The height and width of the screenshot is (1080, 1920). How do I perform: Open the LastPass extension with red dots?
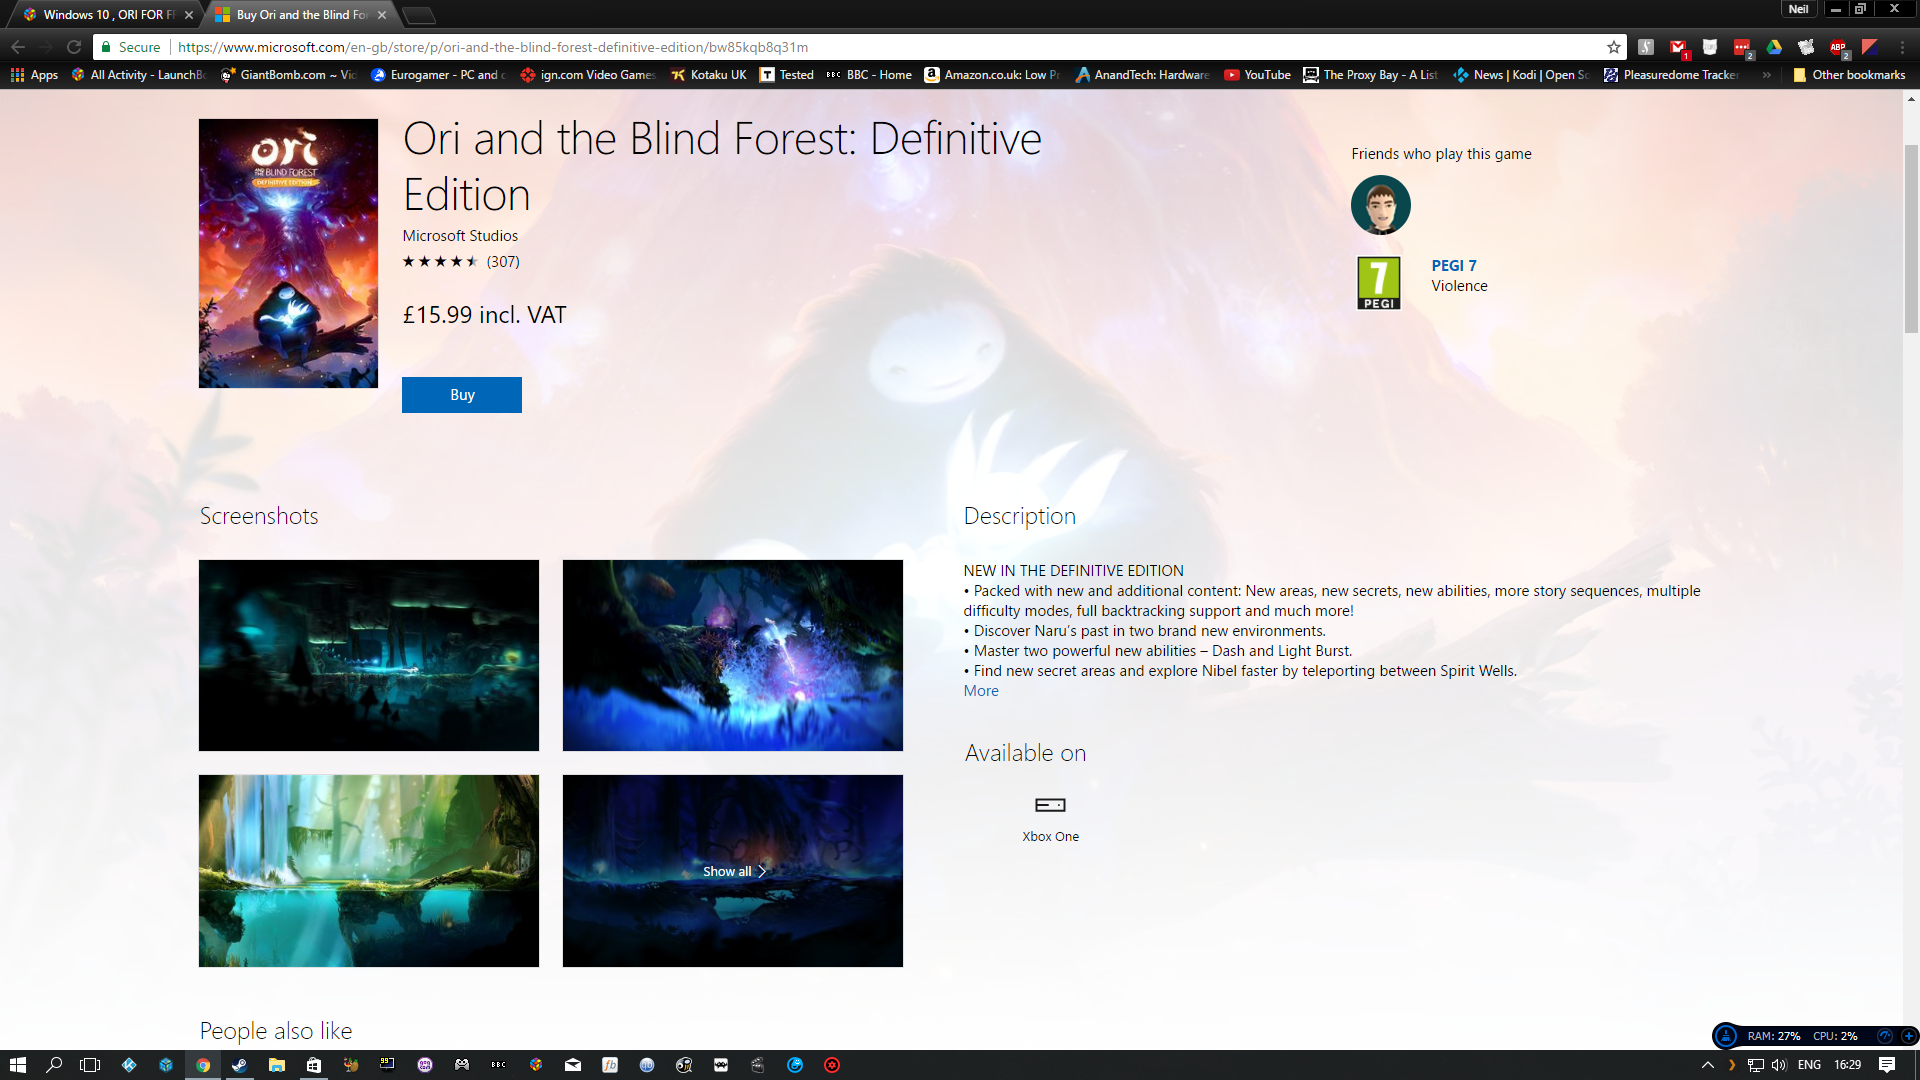pos(1742,47)
